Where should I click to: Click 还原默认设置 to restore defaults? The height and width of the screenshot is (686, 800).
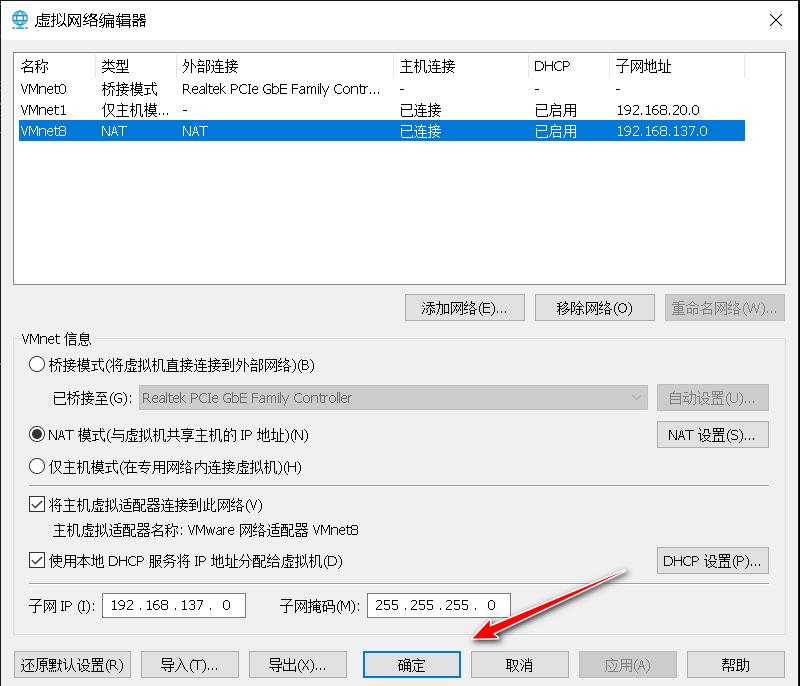[x=71, y=664]
